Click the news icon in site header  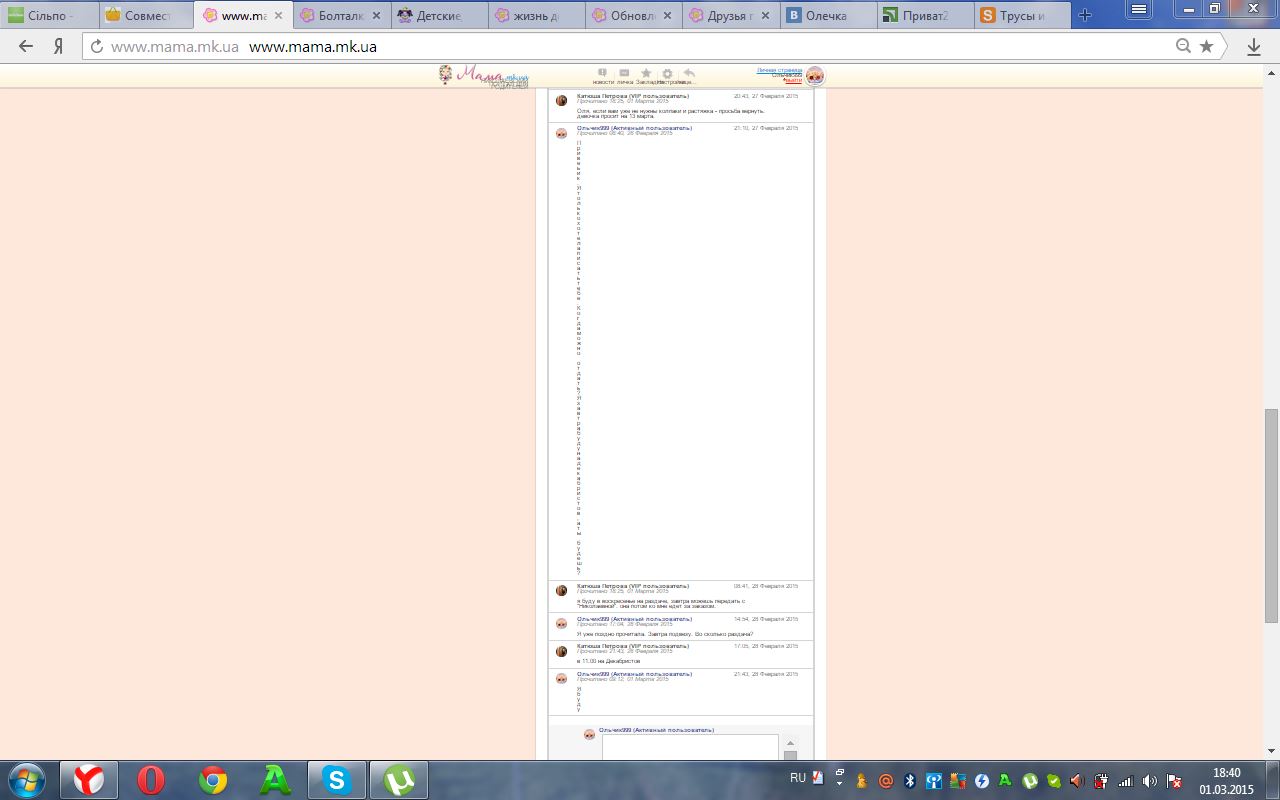click(602, 74)
